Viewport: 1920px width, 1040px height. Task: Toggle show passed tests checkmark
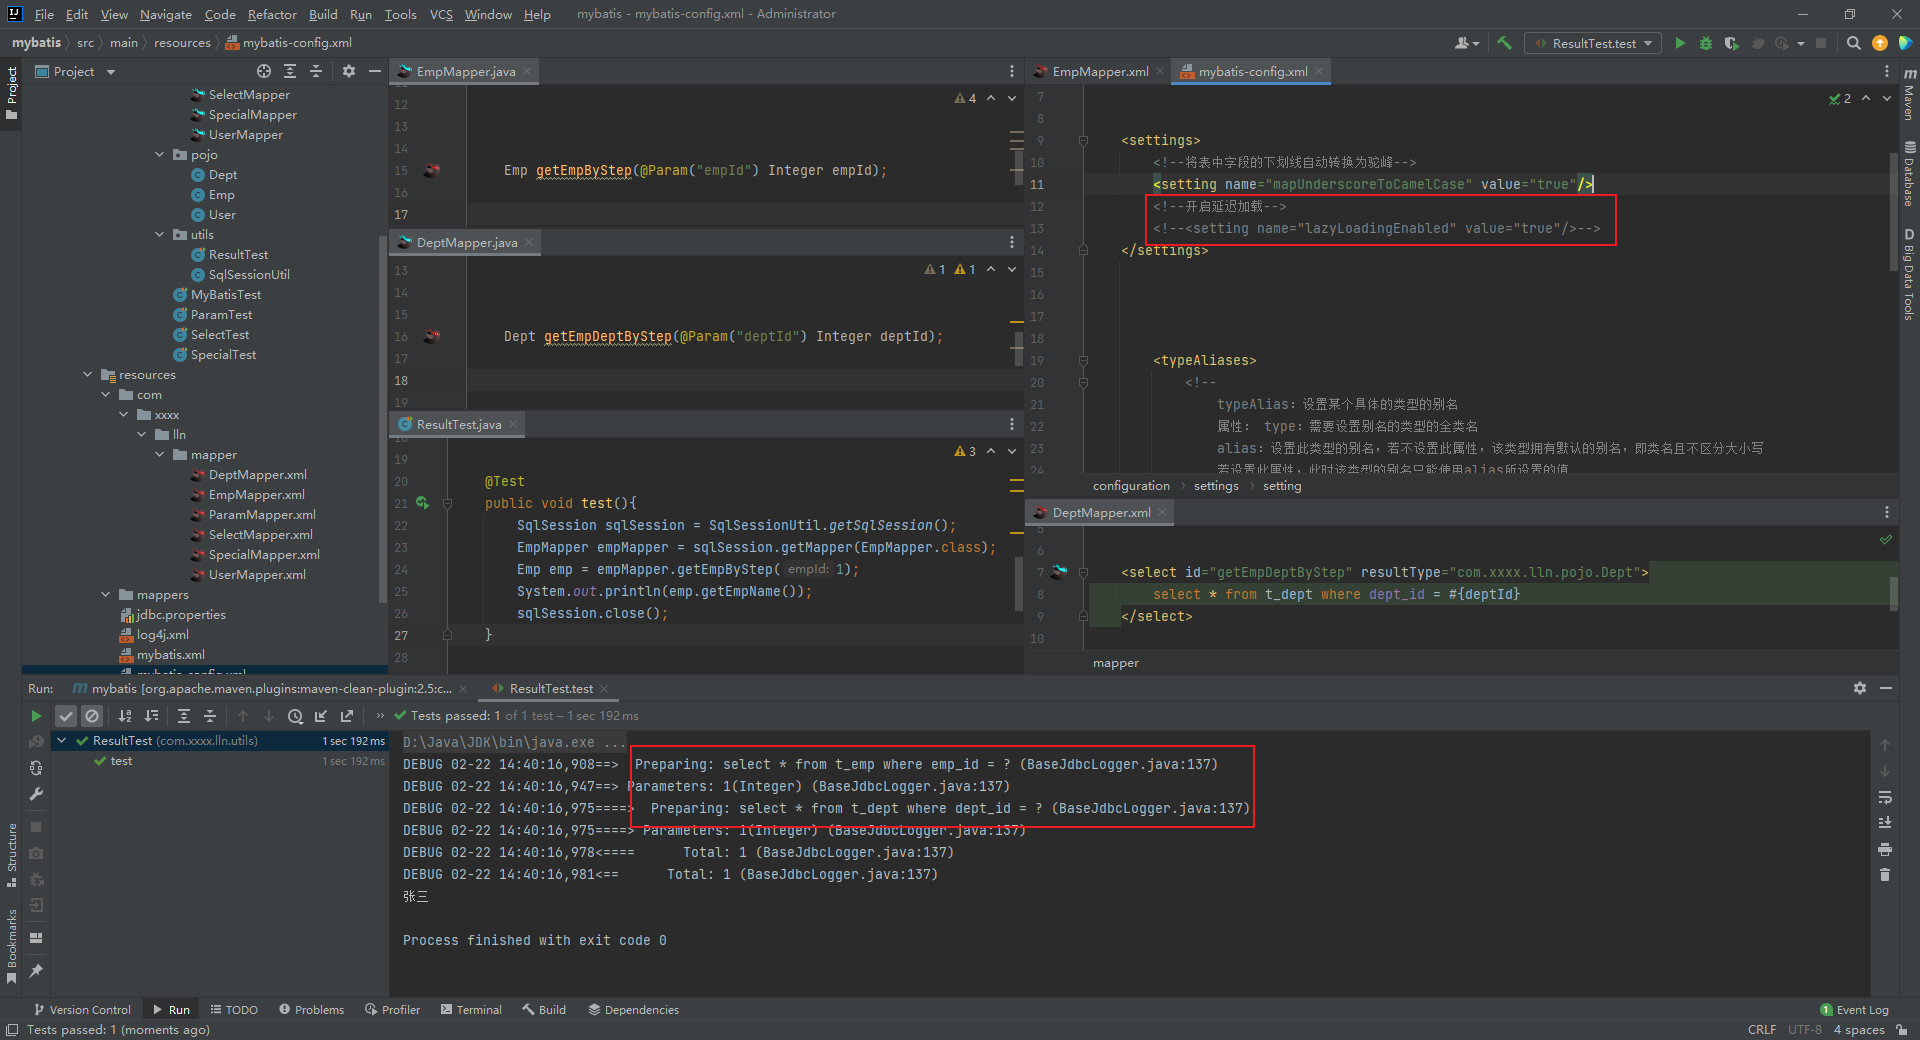(66, 716)
